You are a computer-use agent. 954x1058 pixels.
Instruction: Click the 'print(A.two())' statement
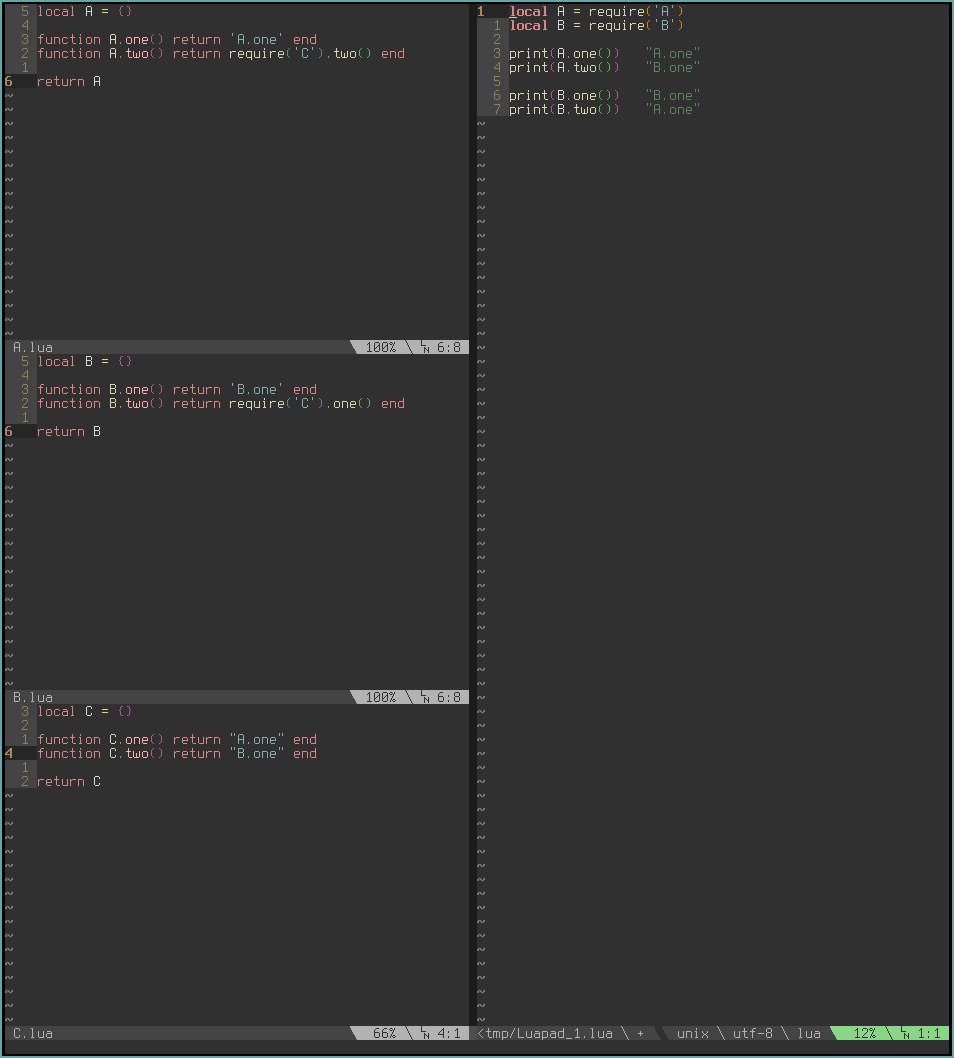click(x=564, y=67)
